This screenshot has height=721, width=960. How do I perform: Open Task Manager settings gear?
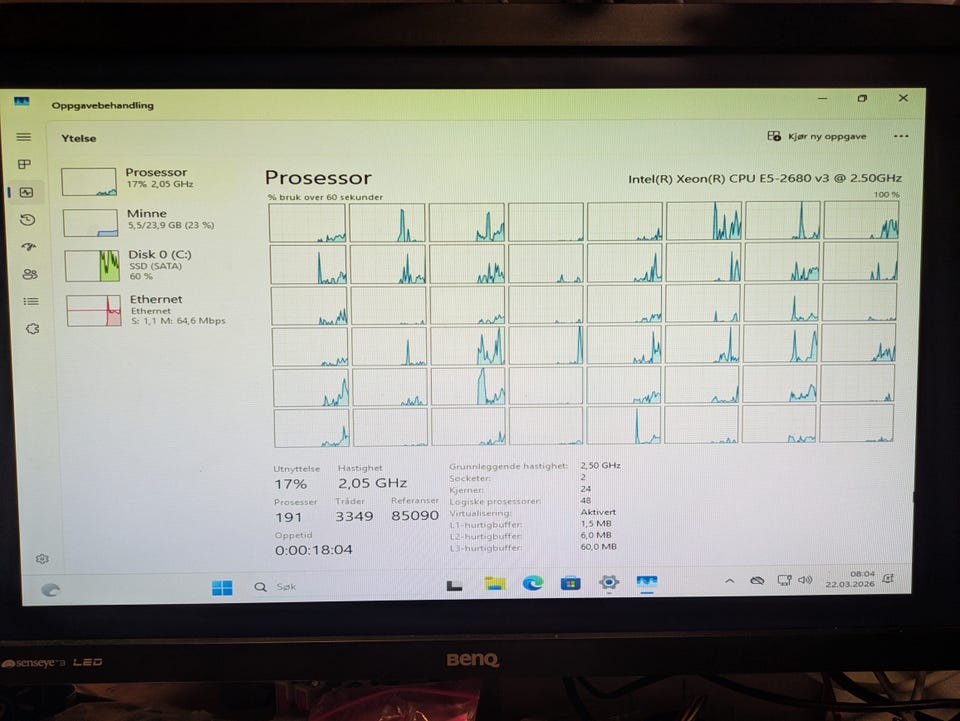click(x=42, y=559)
